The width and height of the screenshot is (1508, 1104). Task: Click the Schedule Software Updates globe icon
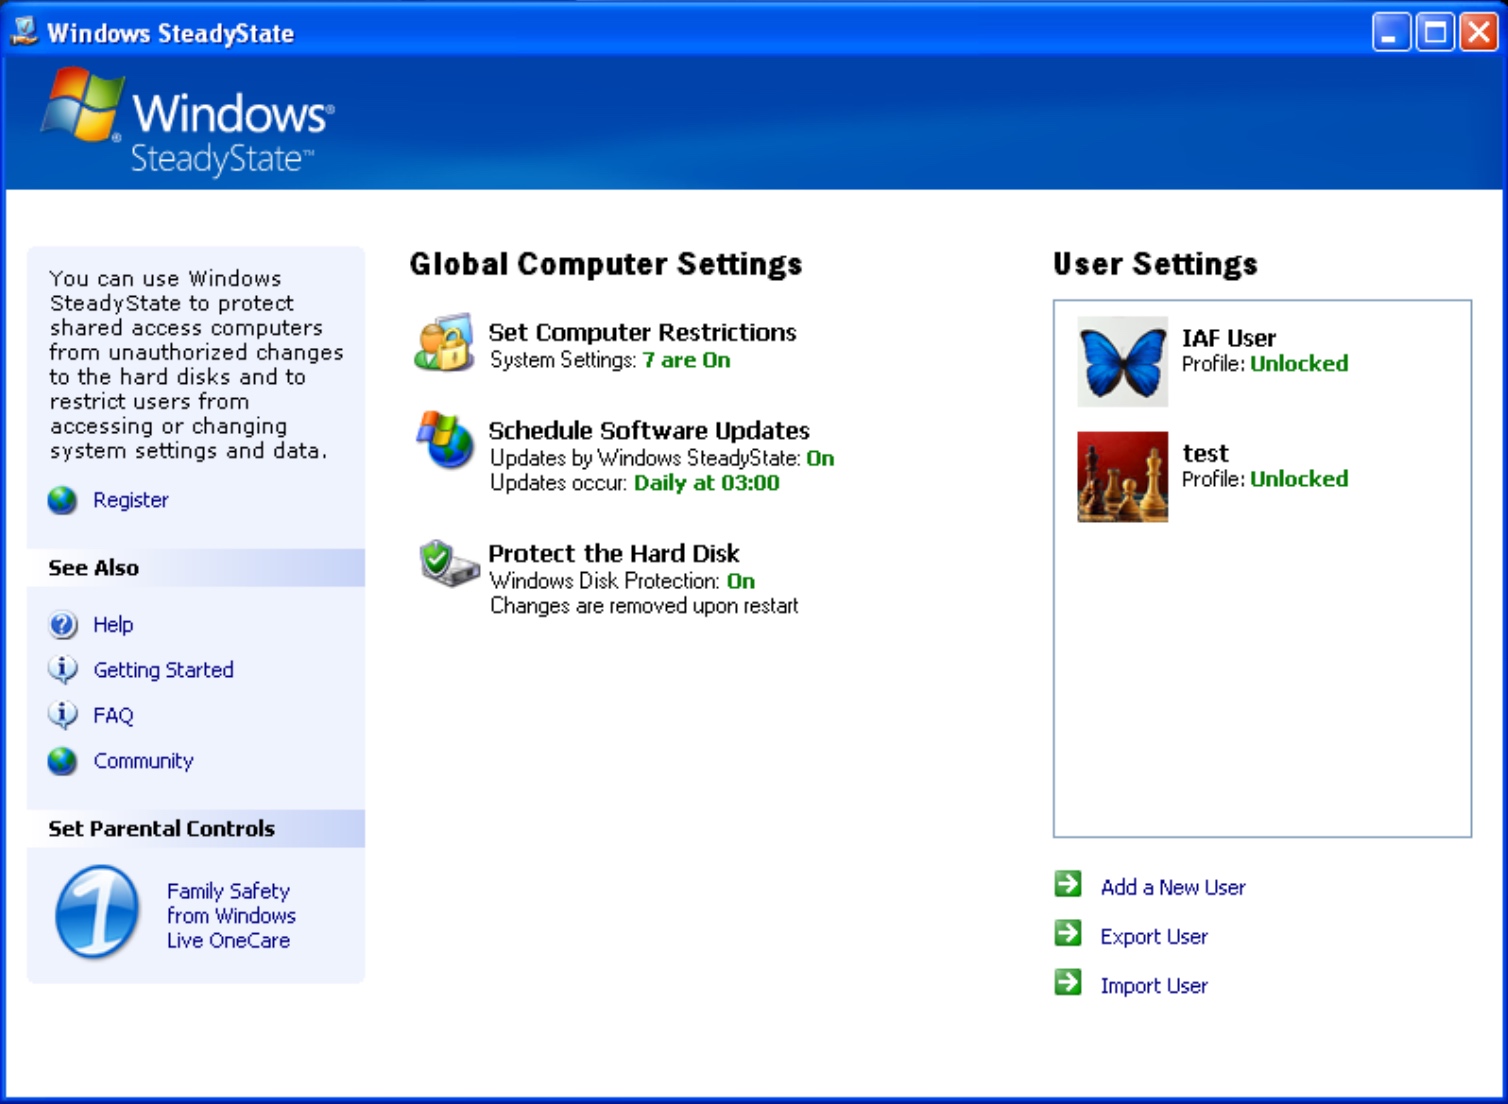[445, 439]
